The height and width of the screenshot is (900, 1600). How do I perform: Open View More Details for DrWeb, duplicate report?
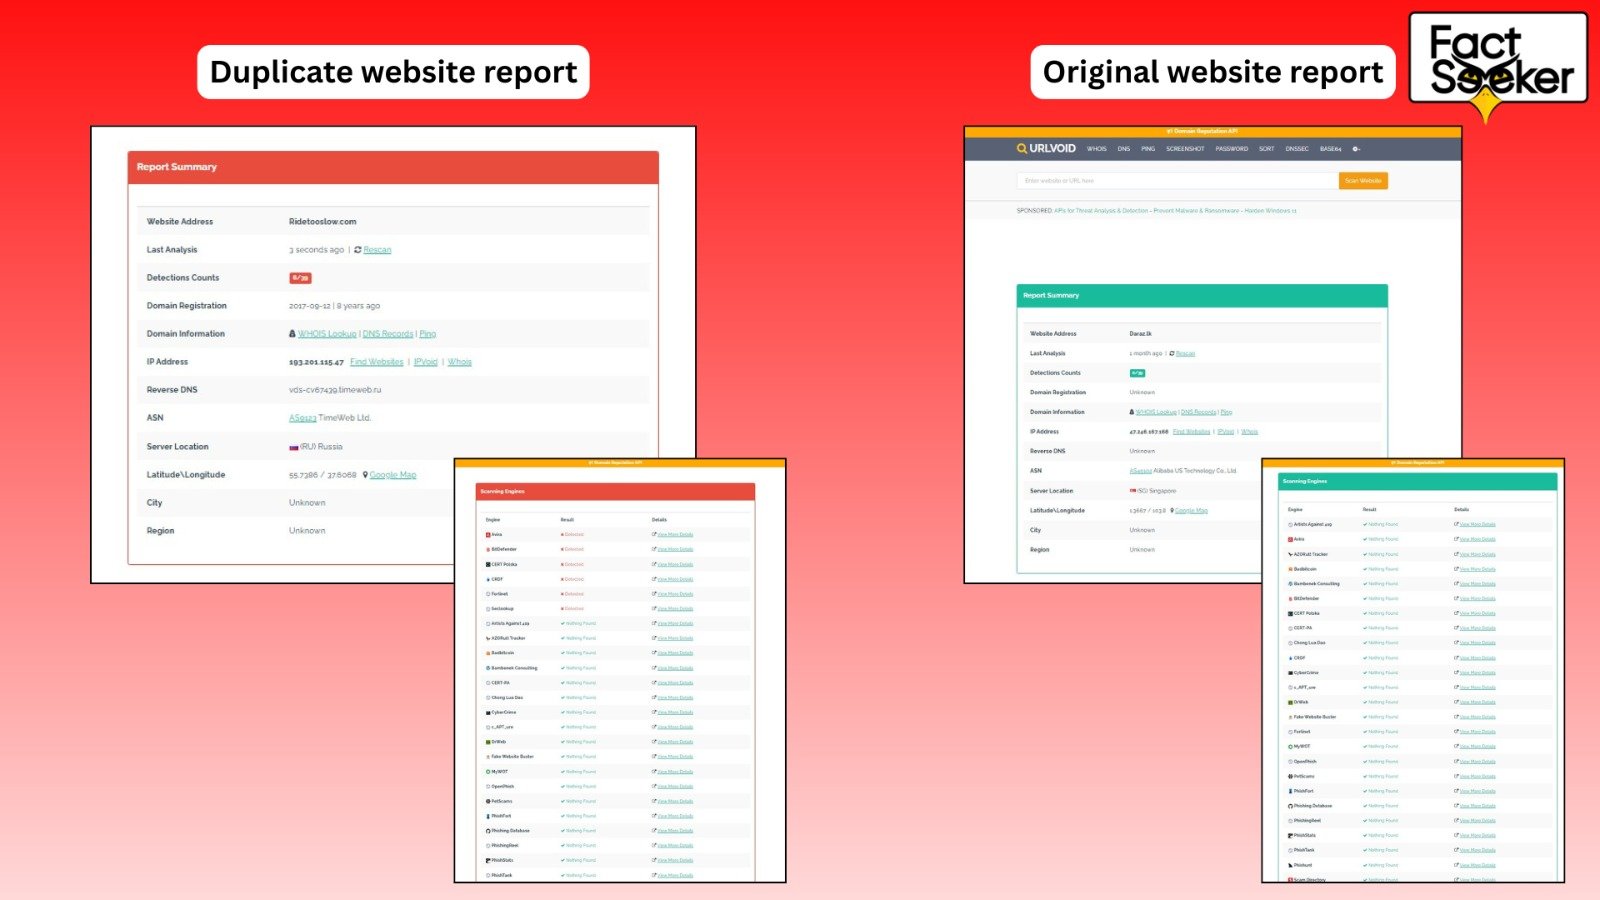coord(675,742)
